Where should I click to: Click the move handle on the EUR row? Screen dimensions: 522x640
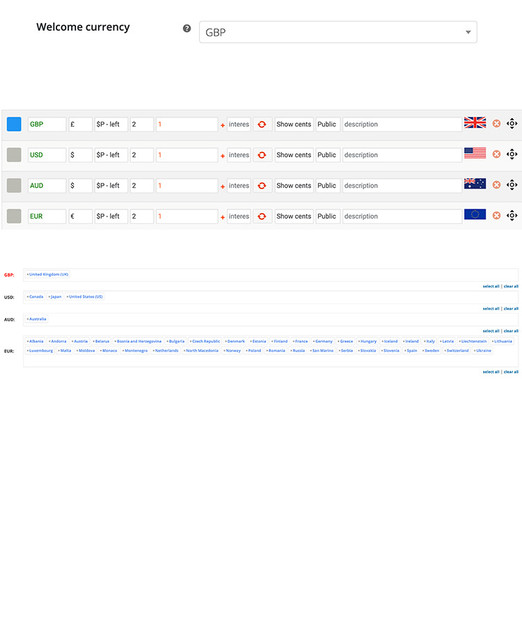pyautogui.click(x=512, y=215)
